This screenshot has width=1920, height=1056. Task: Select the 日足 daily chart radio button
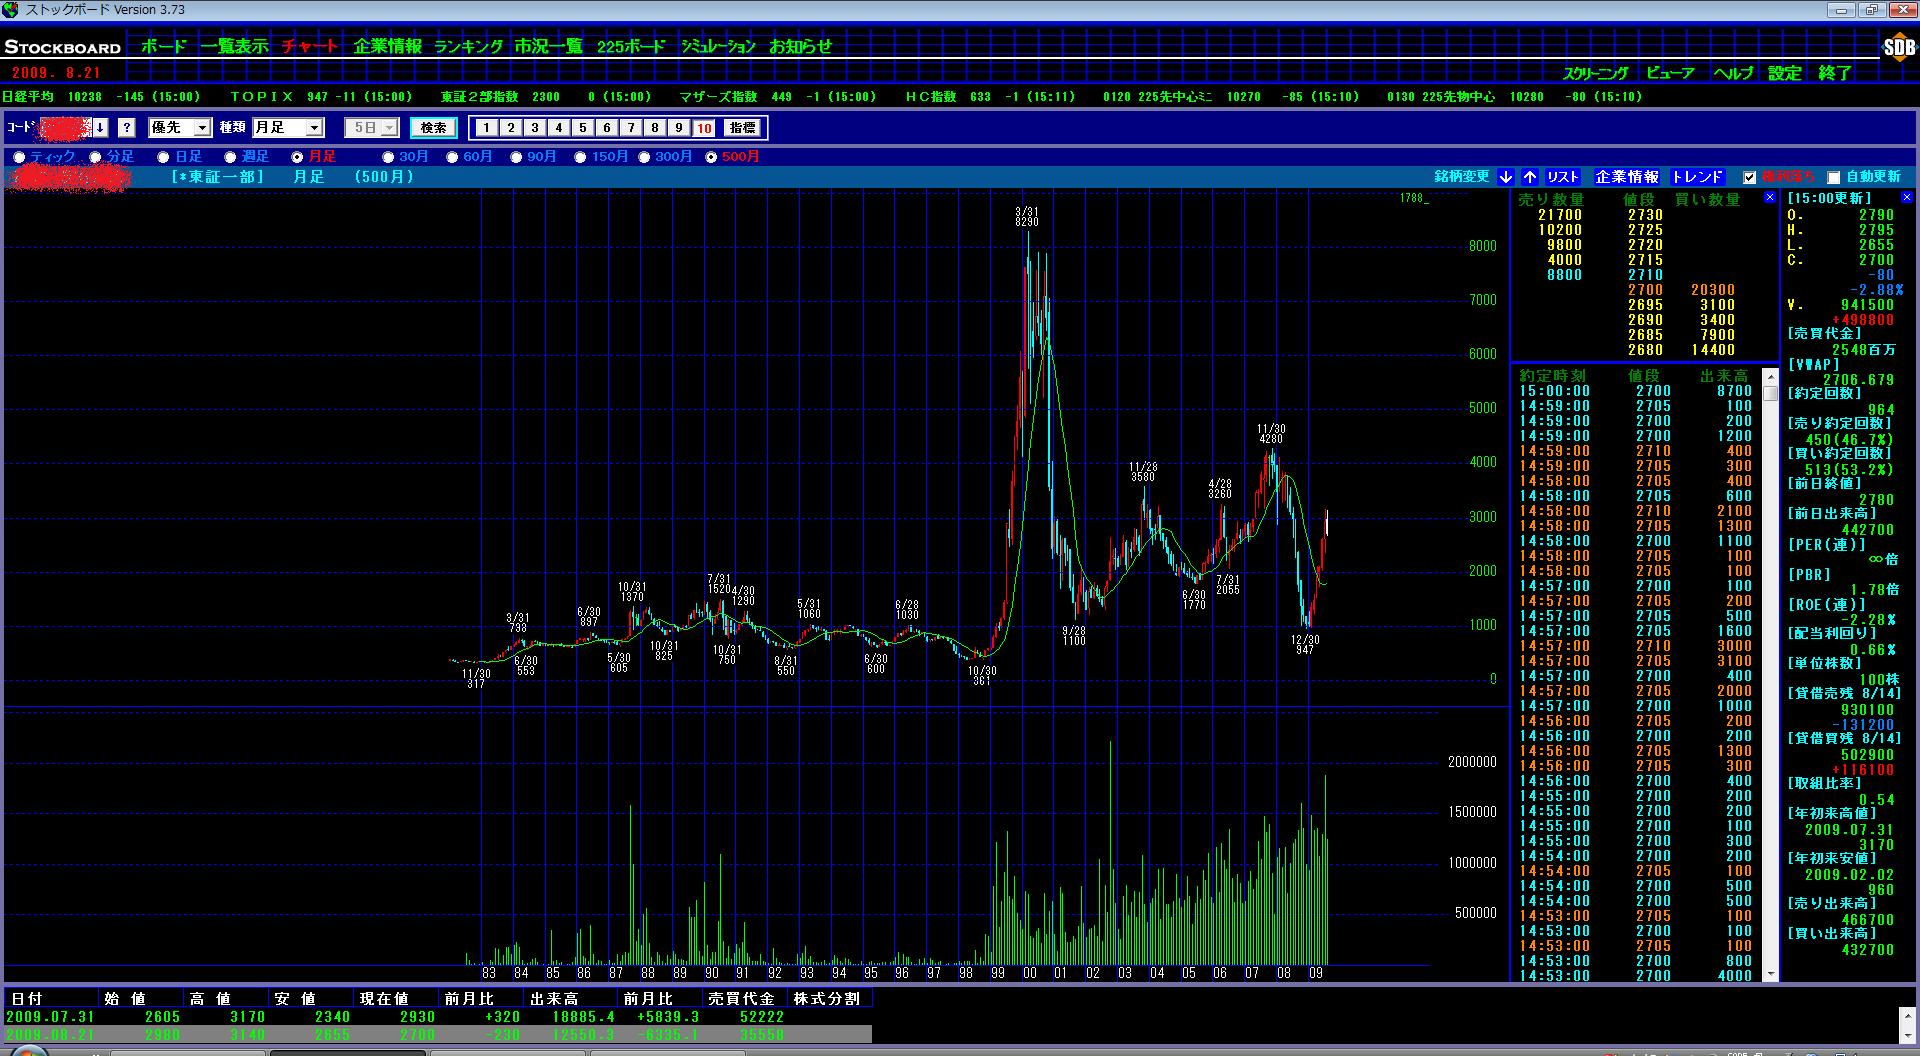[164, 157]
